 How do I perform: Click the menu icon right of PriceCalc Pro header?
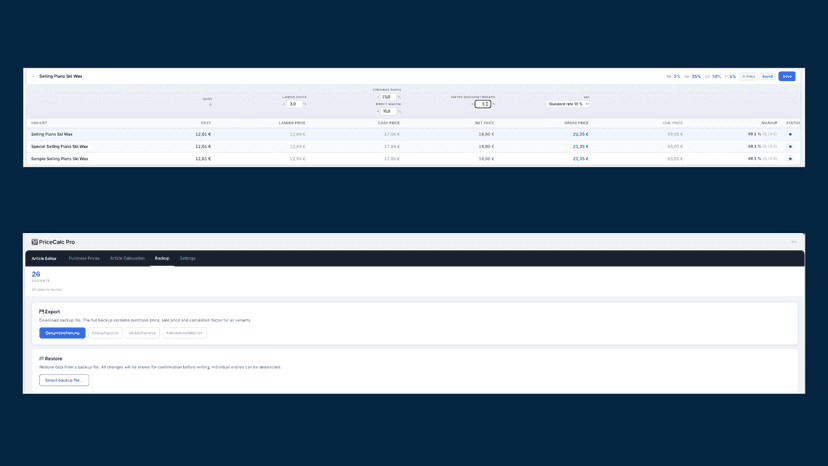[x=794, y=242]
